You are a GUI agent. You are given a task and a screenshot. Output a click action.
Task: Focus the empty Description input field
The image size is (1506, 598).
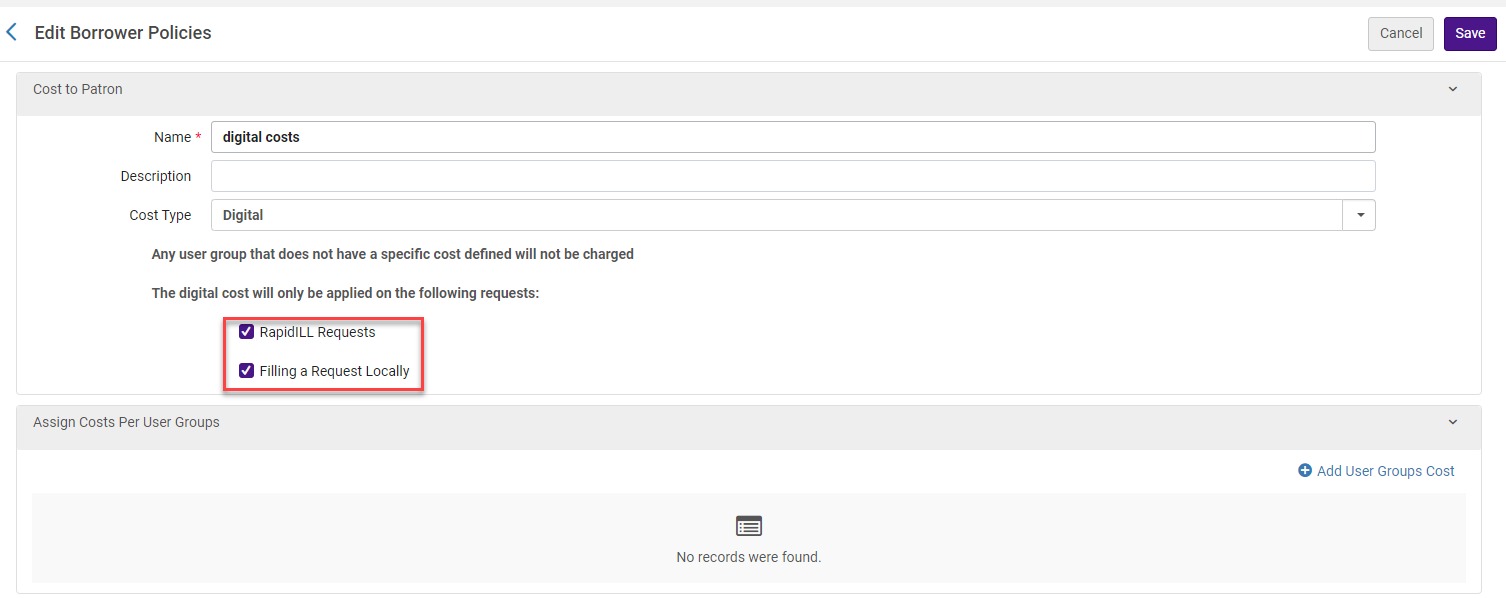[x=792, y=176]
